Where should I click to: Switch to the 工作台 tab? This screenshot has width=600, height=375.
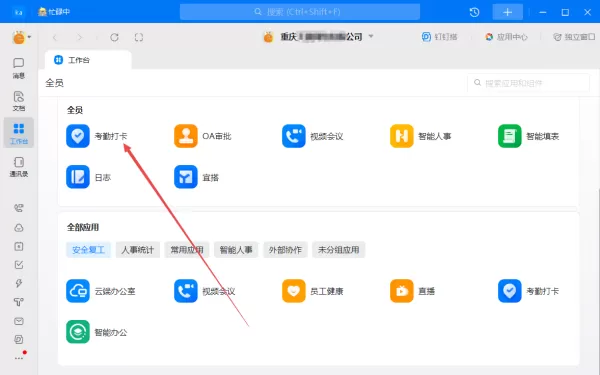click(x=88, y=60)
